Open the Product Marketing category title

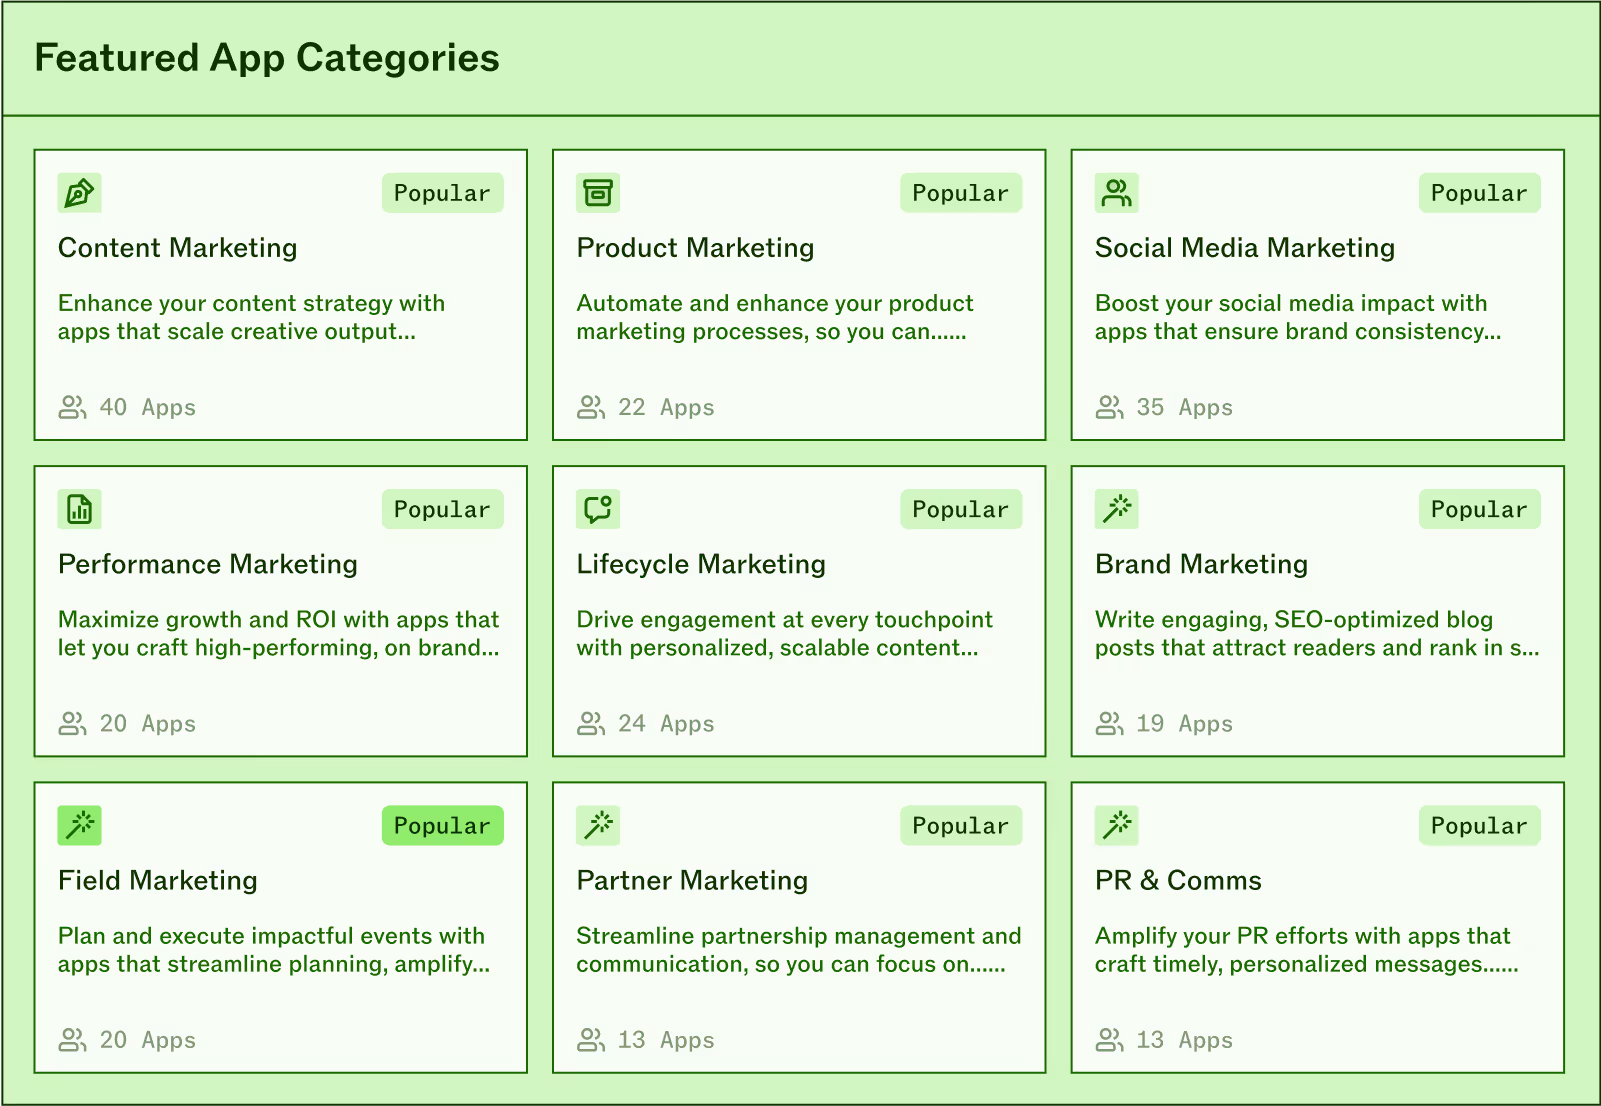tap(695, 248)
